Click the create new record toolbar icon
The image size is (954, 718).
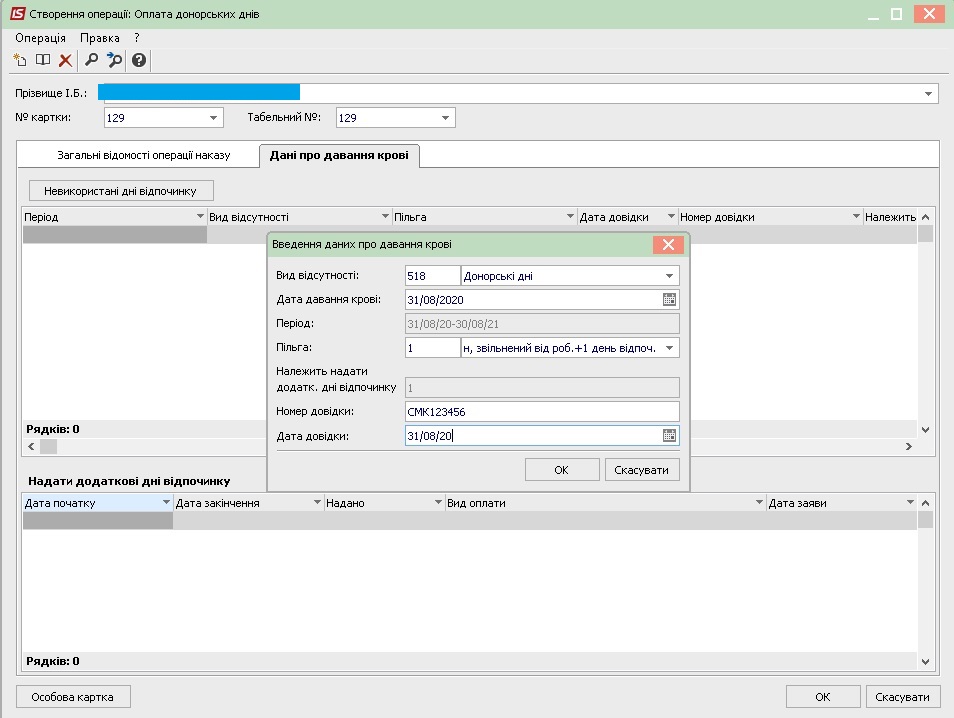tap(20, 60)
